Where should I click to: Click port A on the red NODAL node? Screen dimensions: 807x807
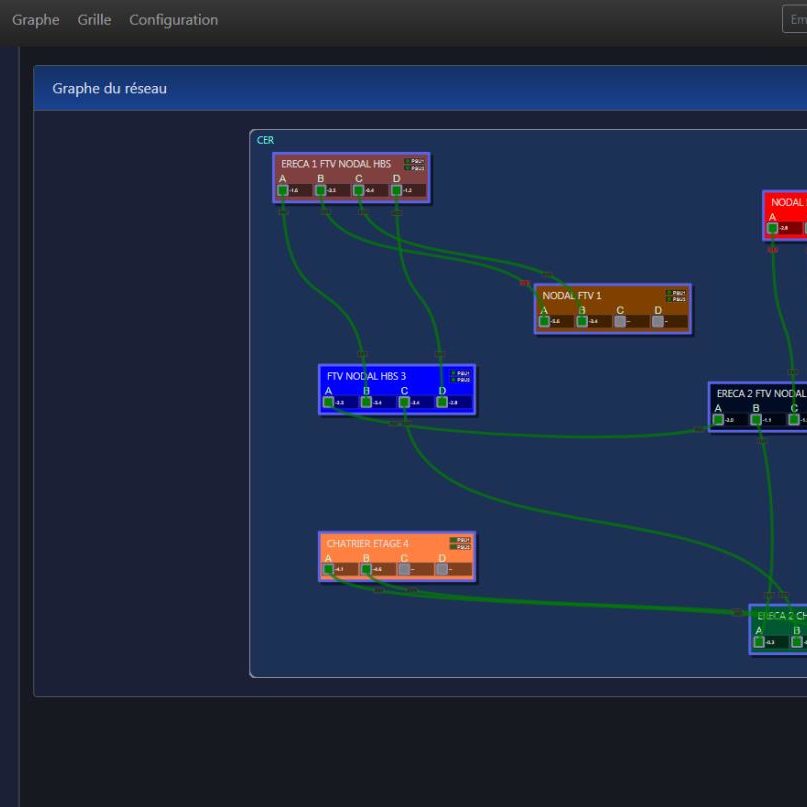click(x=772, y=228)
